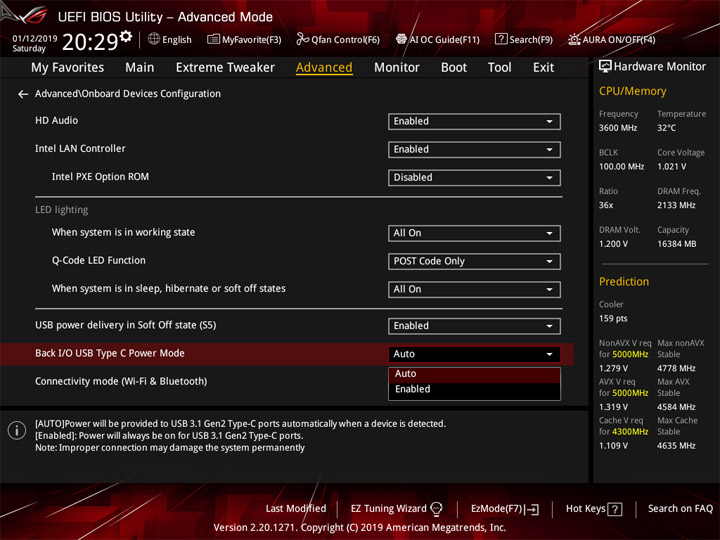Image resolution: width=720 pixels, height=540 pixels.
Task: Click the Hardware Monitor icon
Action: click(605, 67)
